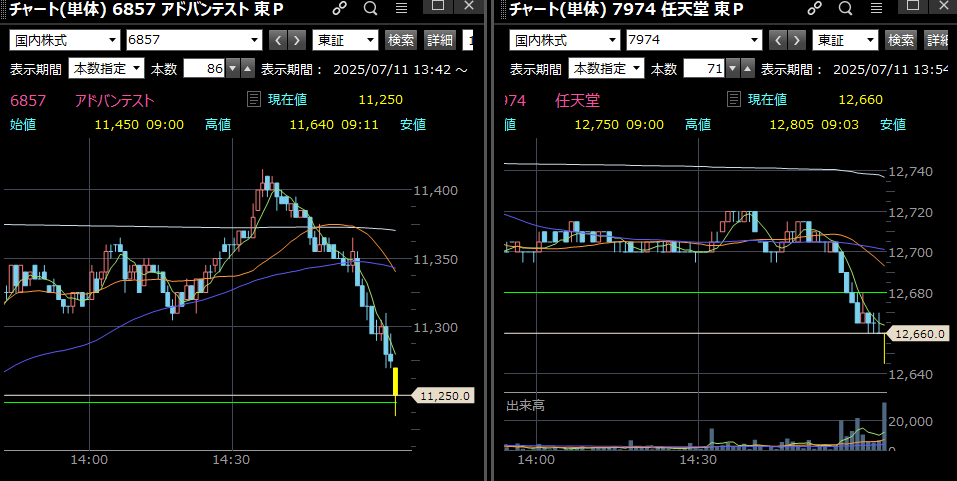Close the 6857 Advantest chart window

click(469, 6)
